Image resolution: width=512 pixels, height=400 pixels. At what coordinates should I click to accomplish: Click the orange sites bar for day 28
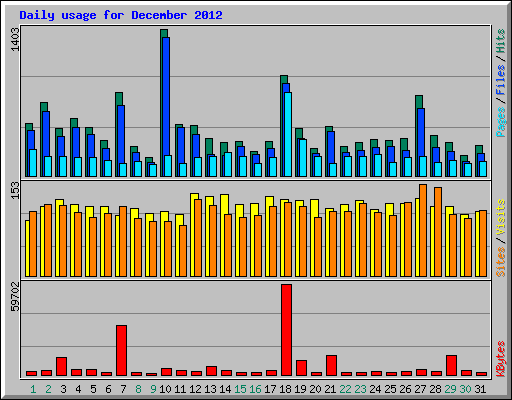tap(438, 232)
